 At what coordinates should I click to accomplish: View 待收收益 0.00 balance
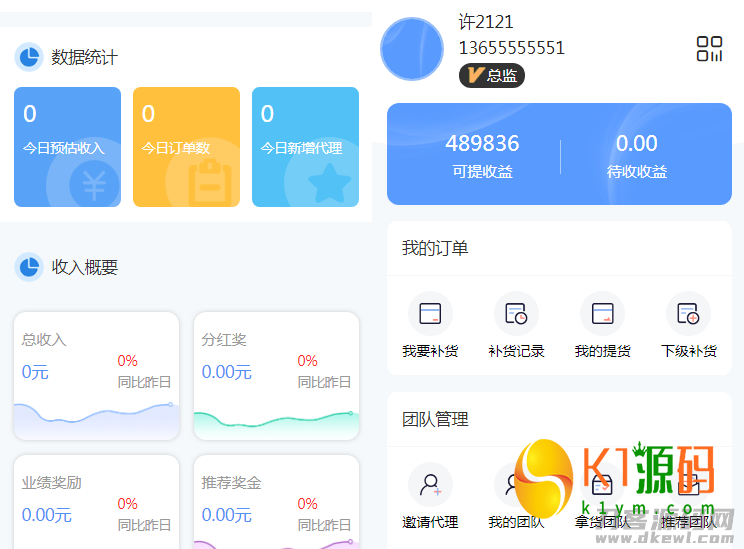pyautogui.click(x=637, y=156)
